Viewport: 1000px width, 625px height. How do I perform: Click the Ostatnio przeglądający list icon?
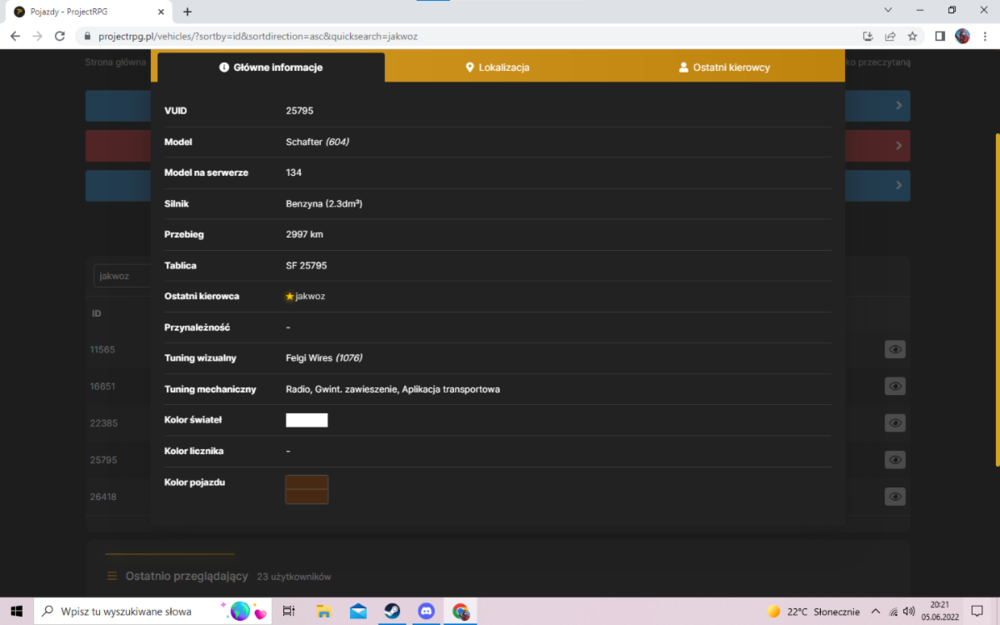[112, 576]
